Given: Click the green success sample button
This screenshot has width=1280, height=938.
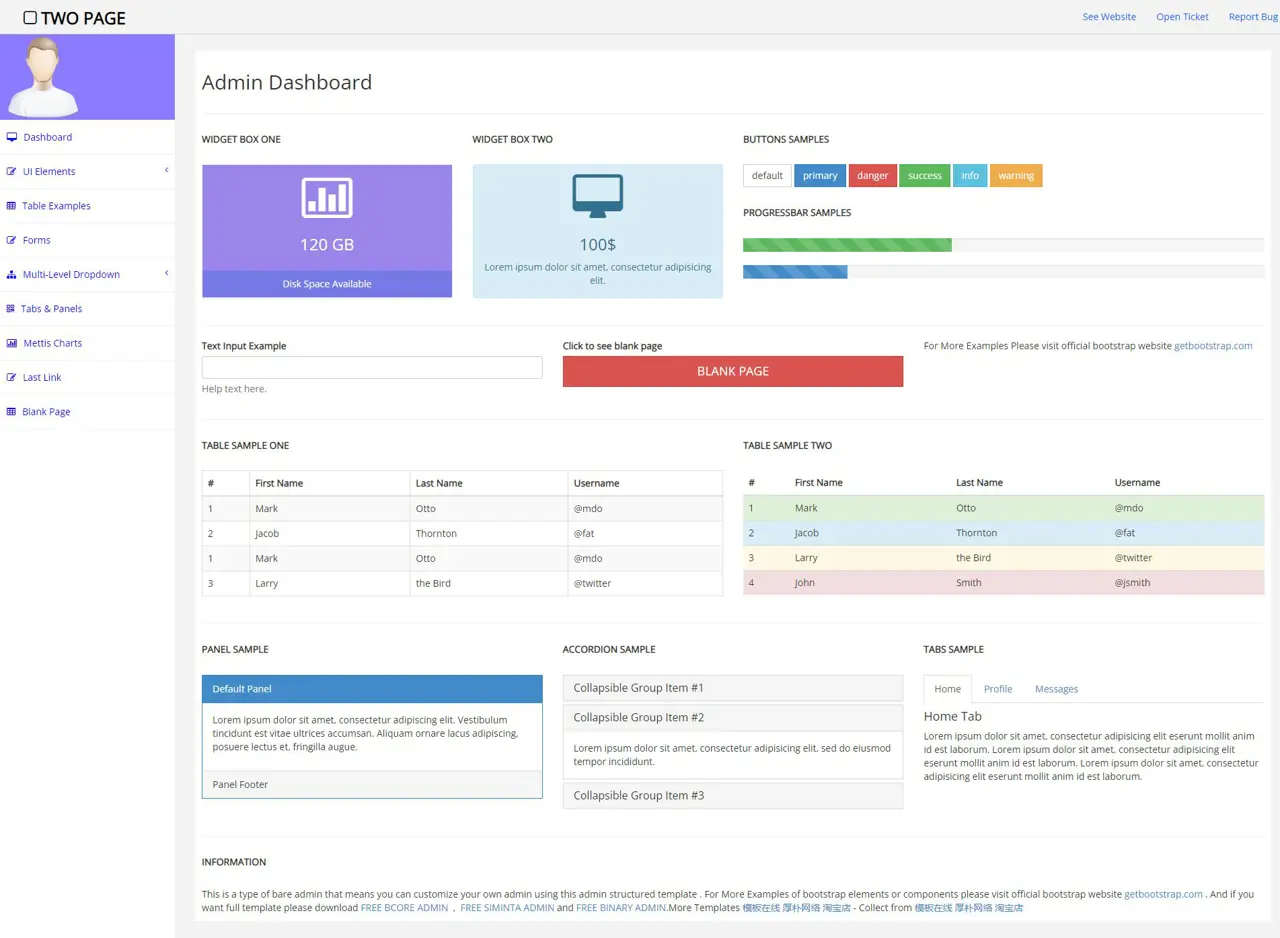Looking at the screenshot, I should coord(924,176).
